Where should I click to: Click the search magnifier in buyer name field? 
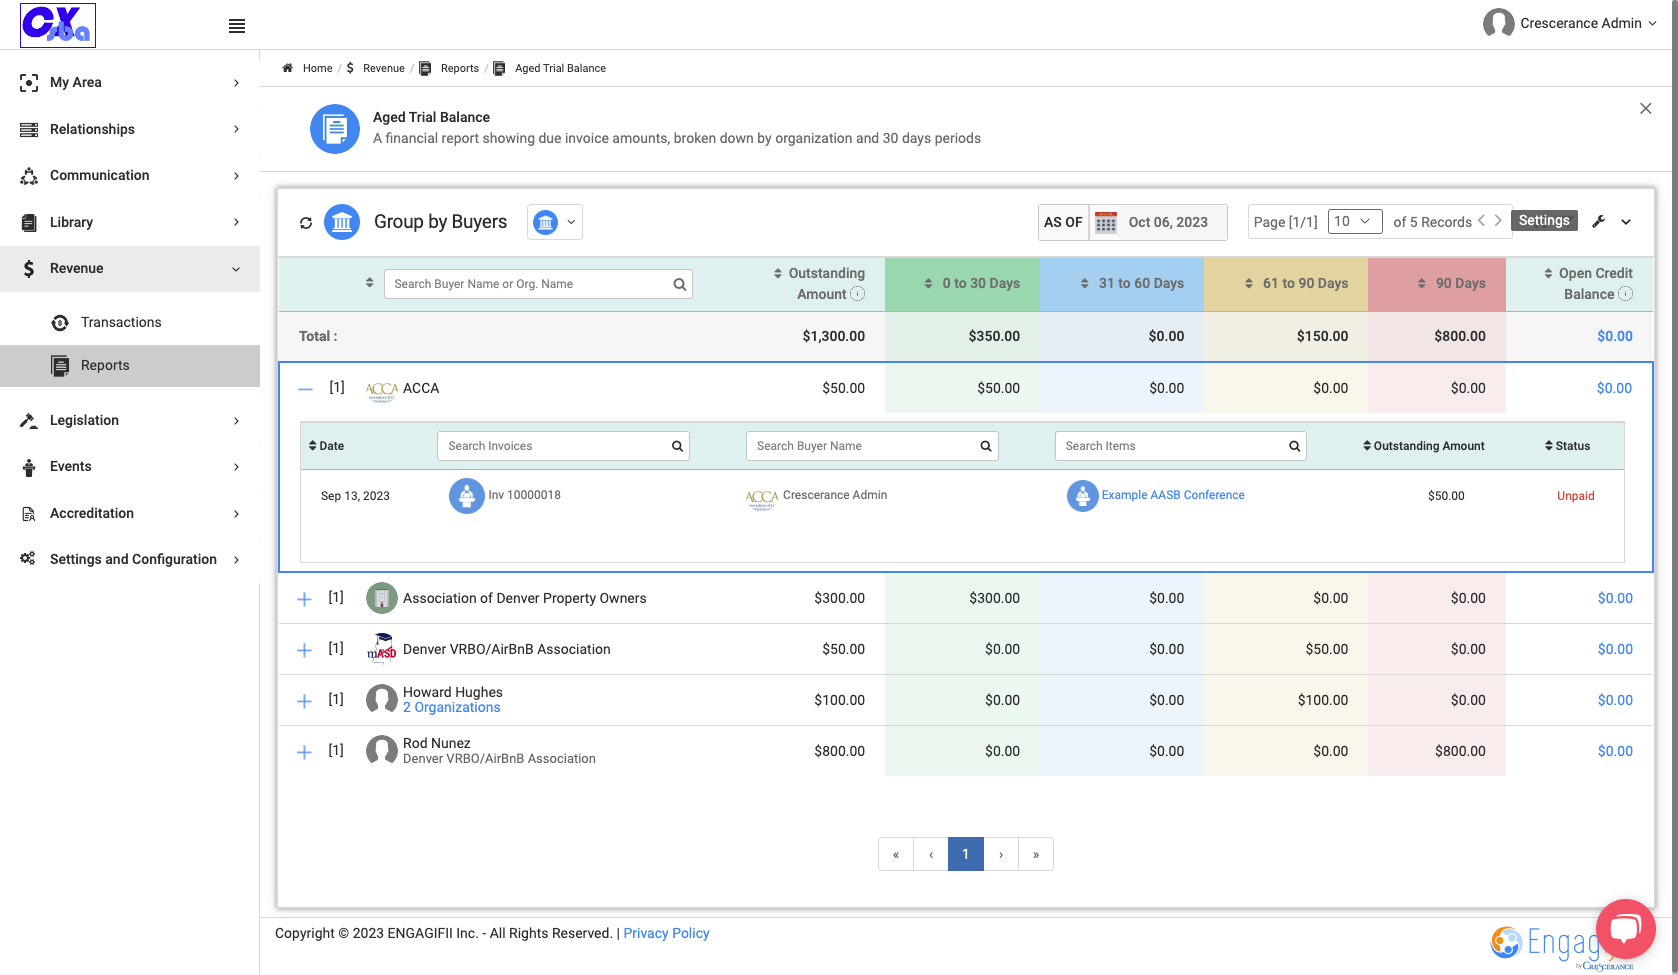pos(680,284)
